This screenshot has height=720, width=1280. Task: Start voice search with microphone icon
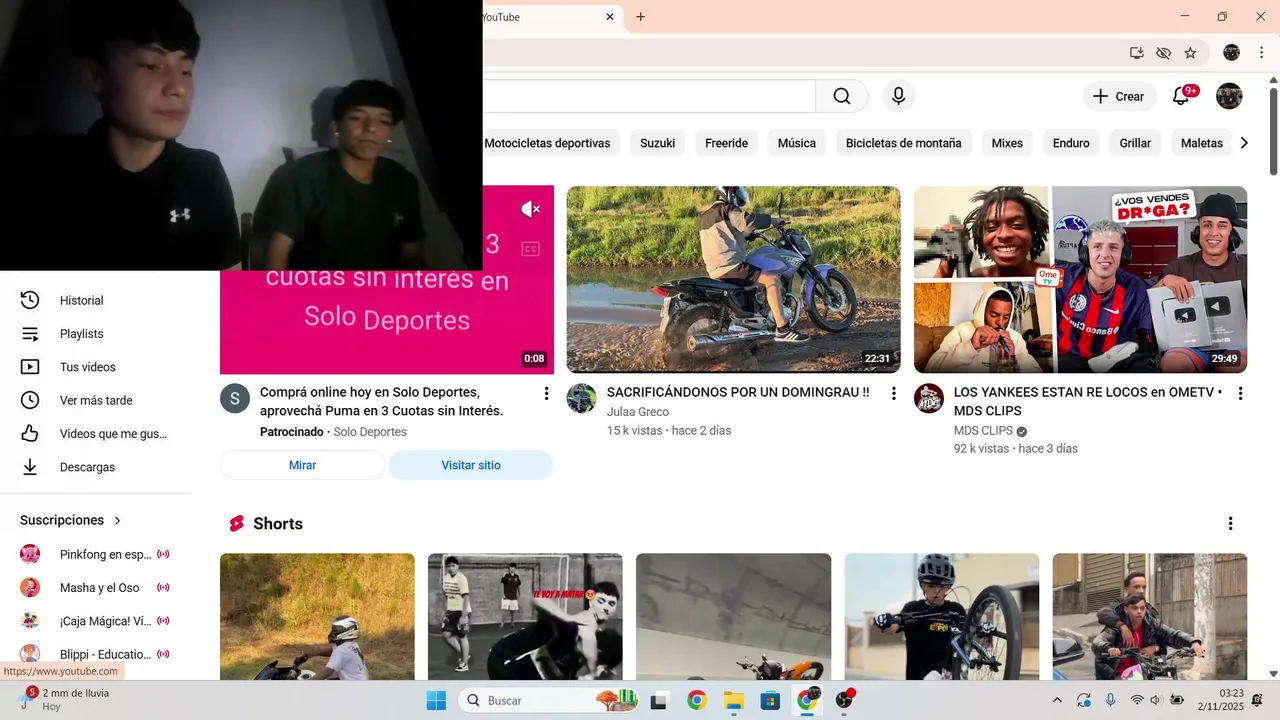tap(898, 96)
